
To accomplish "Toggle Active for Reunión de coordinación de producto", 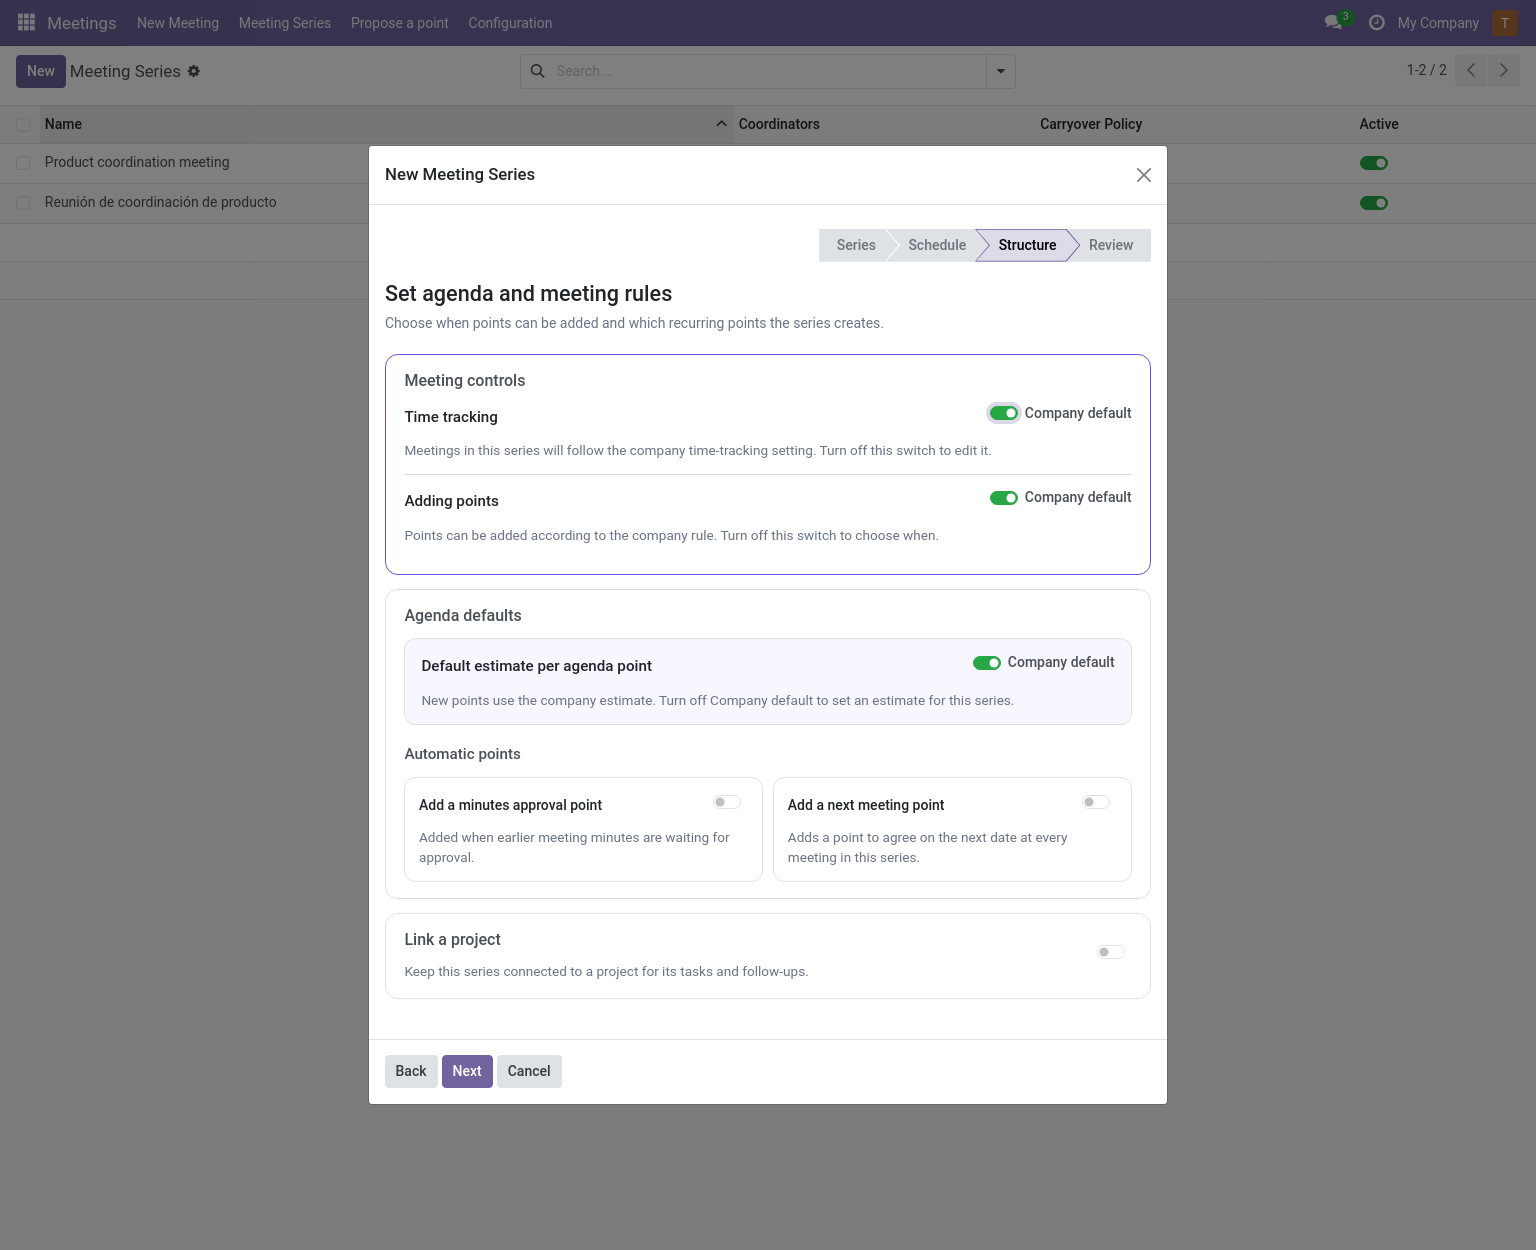I will coord(1374,203).
